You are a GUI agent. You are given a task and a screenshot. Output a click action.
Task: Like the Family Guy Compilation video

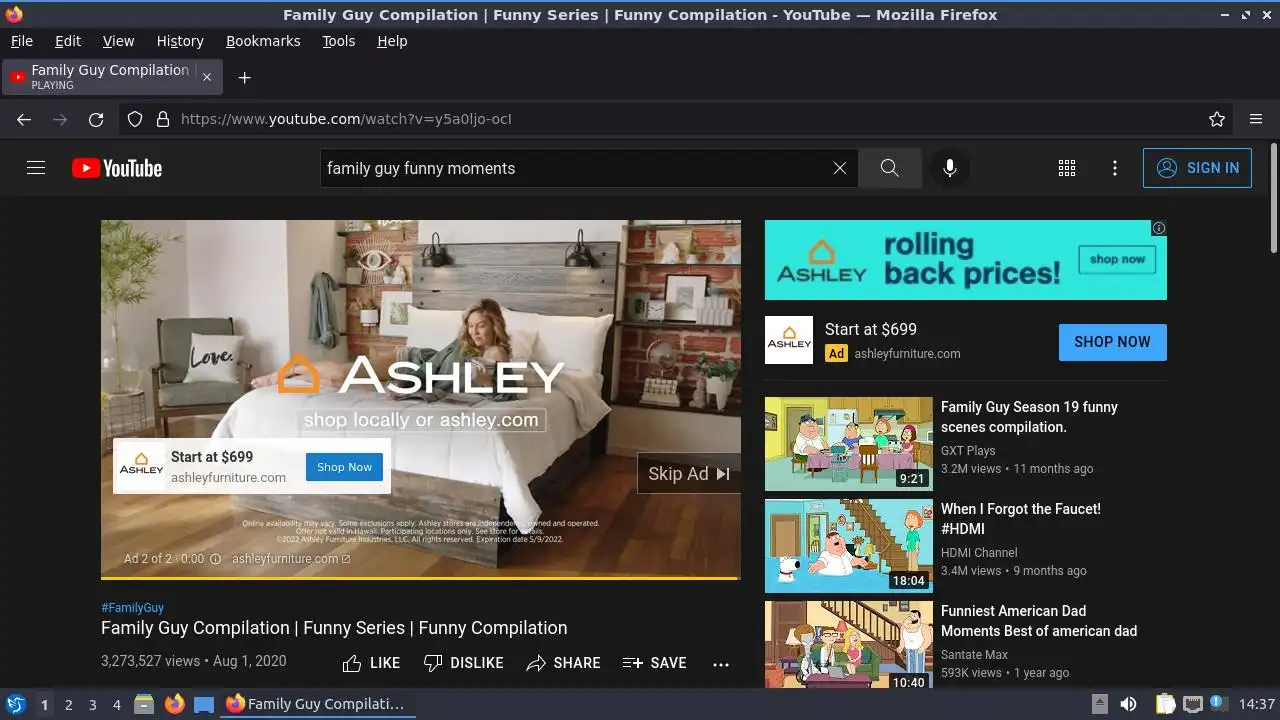click(x=371, y=663)
